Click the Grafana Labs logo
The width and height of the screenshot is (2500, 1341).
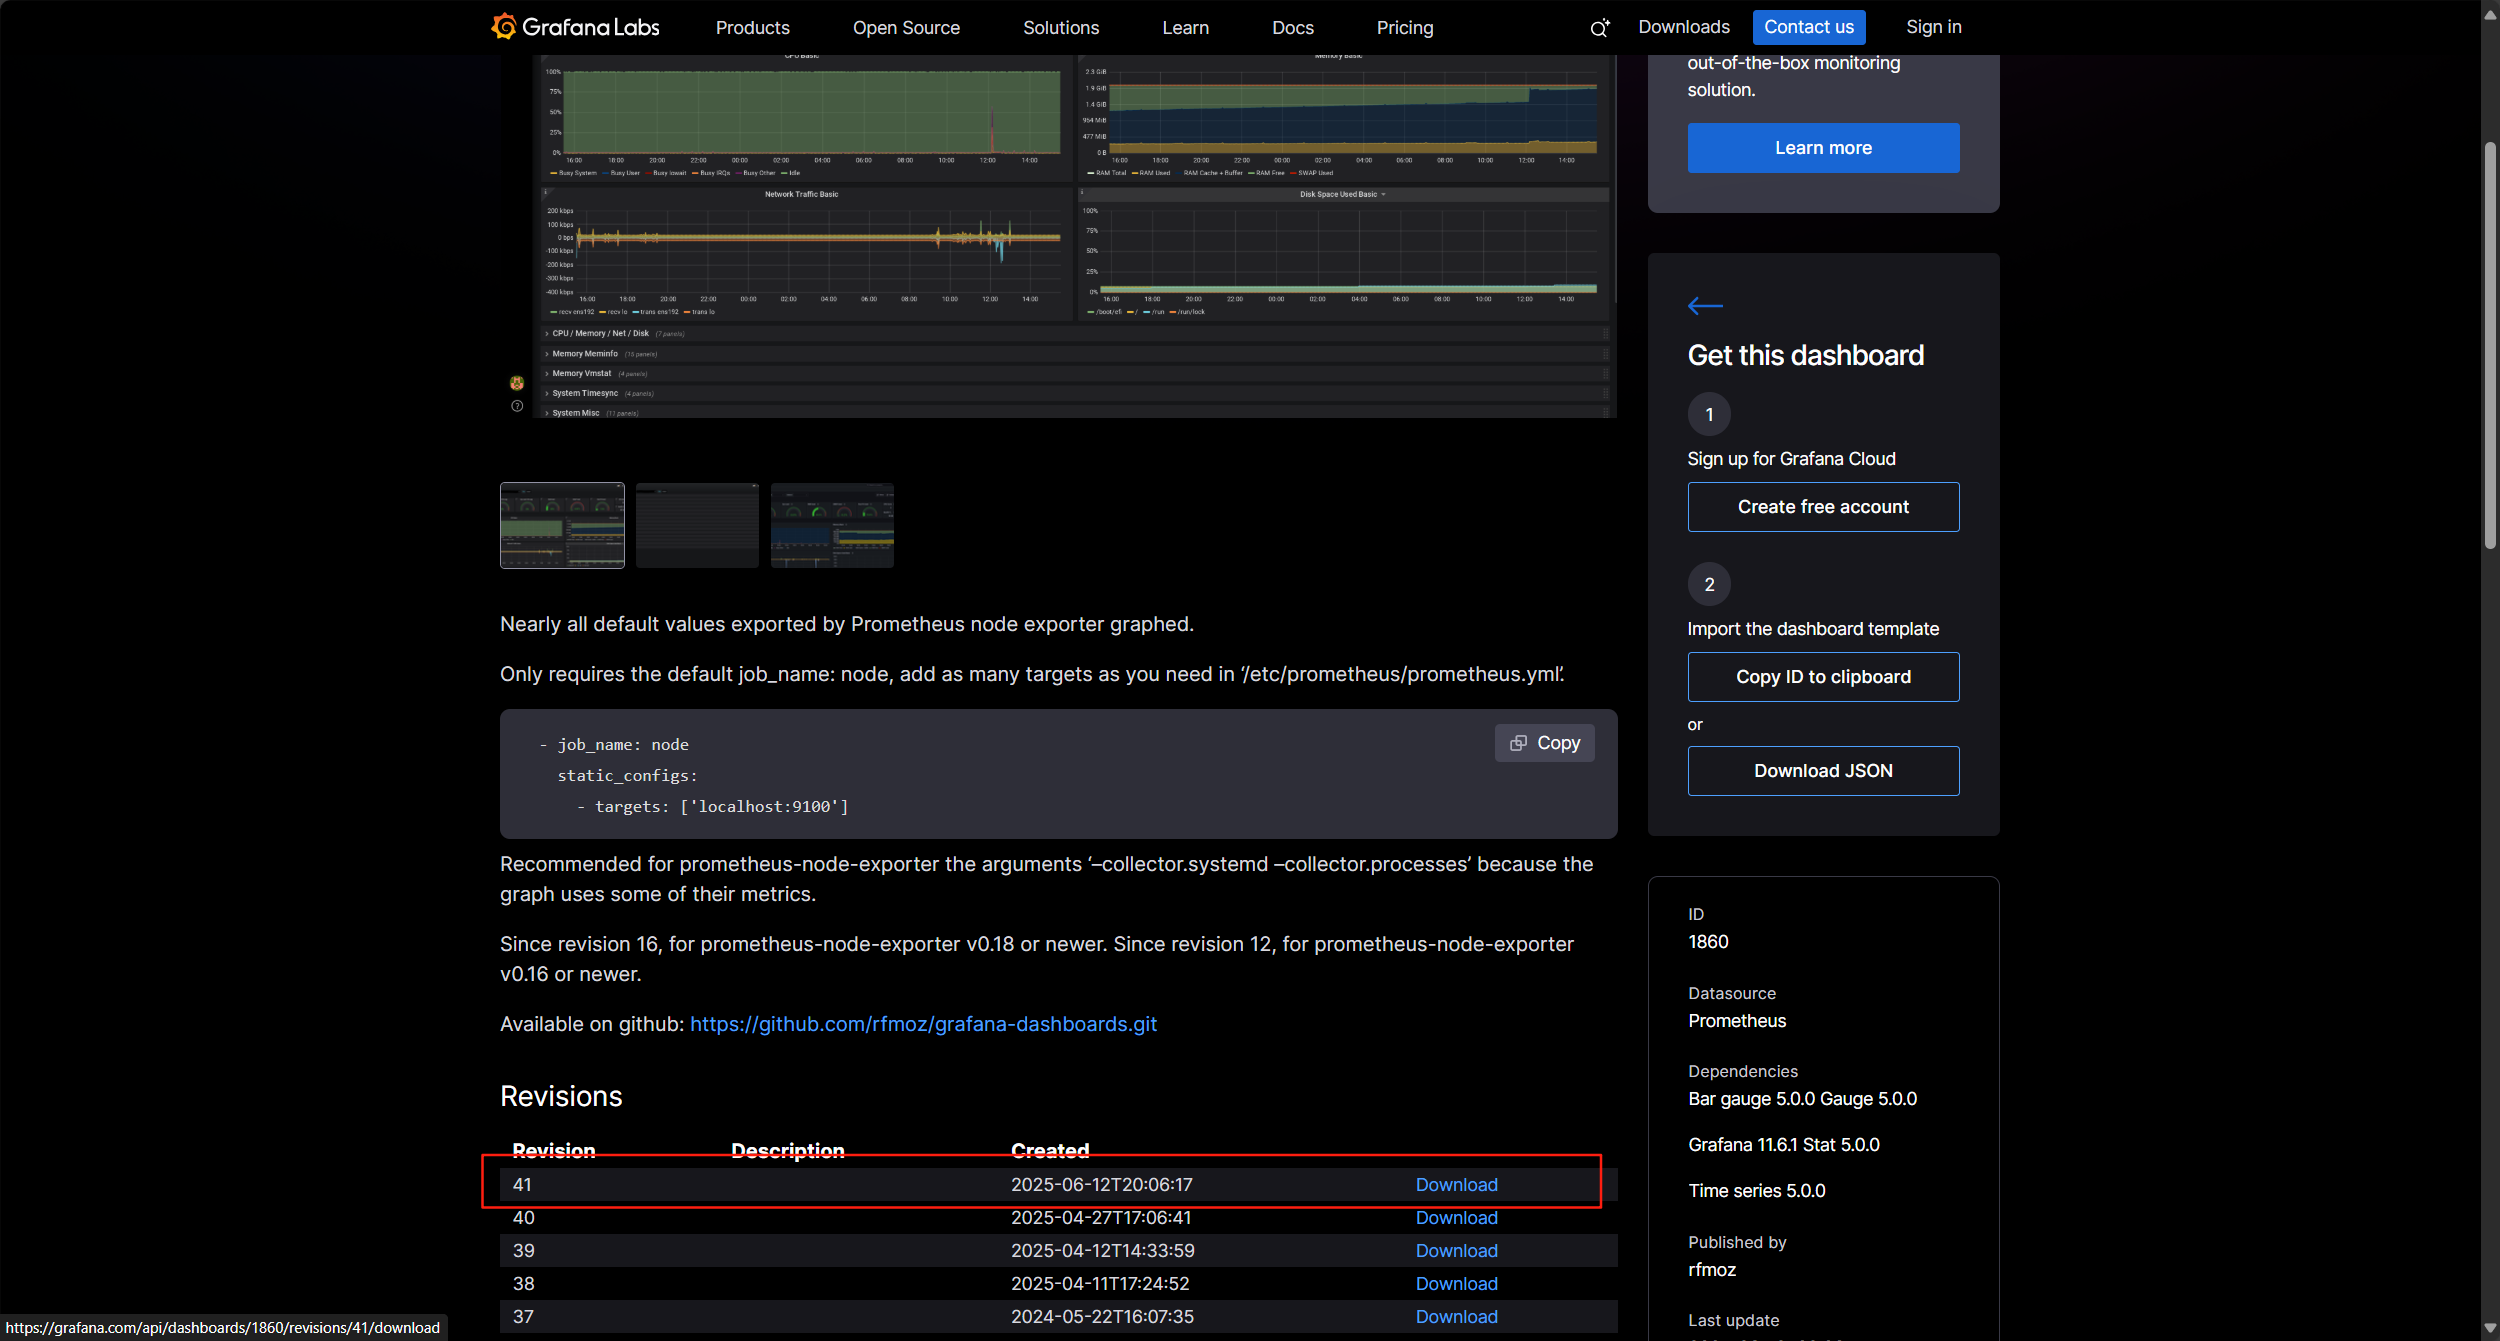[575, 27]
